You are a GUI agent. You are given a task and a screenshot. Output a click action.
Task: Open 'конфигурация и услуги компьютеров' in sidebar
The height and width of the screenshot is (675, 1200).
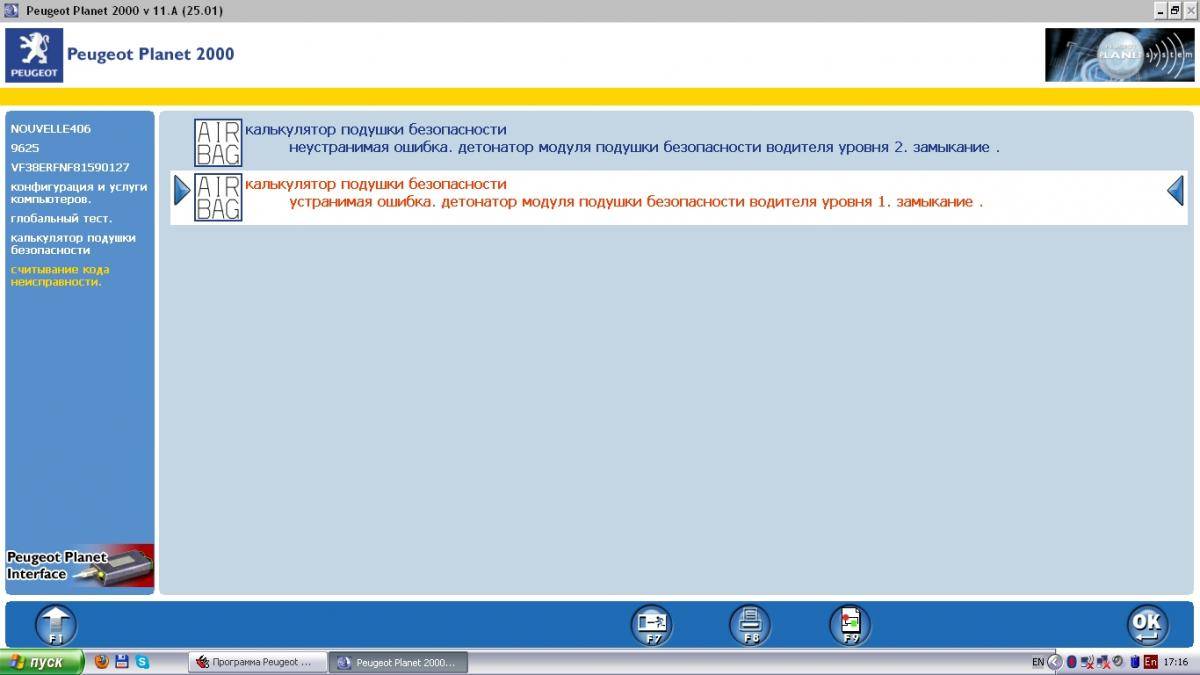73,193
